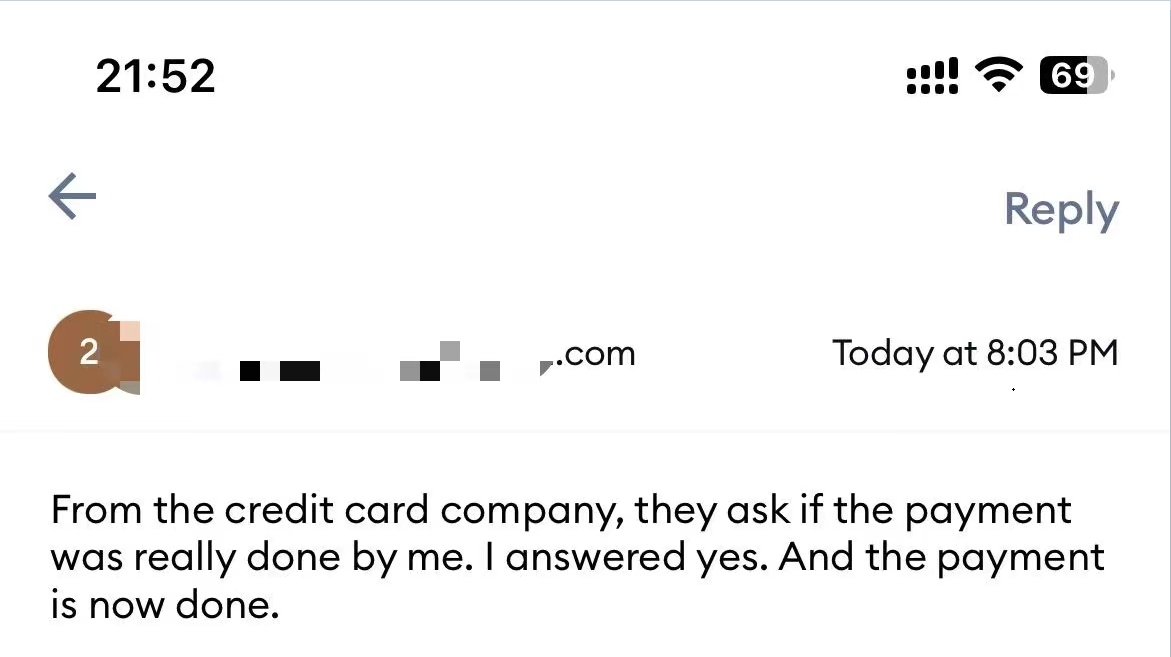Click the divider below the sender row

tap(585, 431)
